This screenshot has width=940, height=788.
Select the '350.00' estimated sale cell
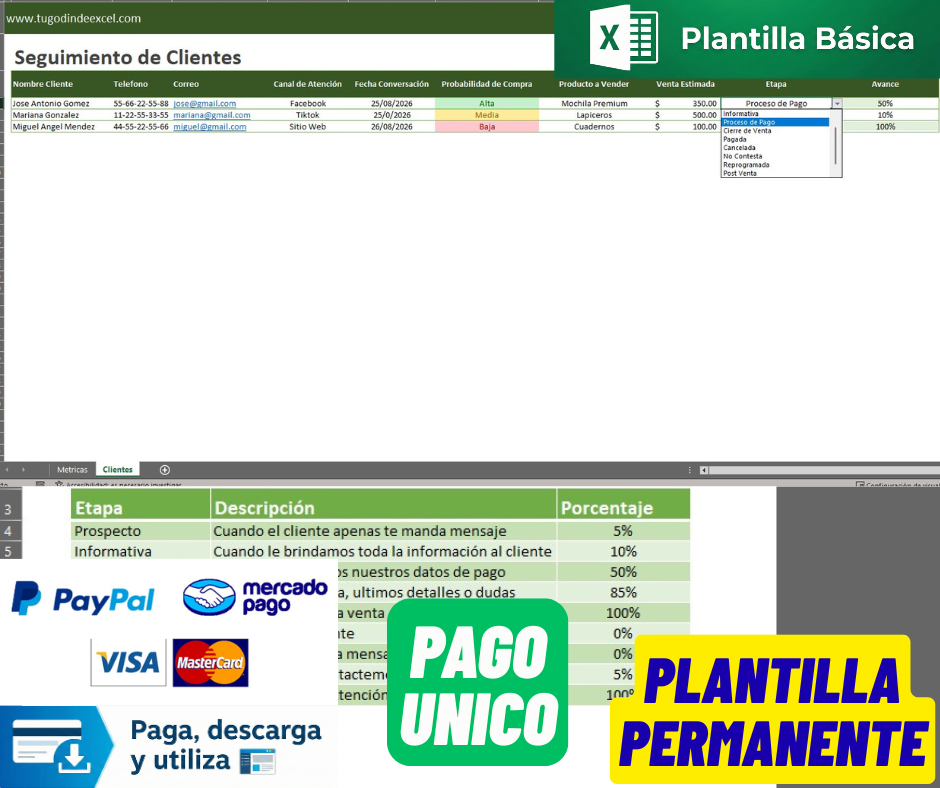tap(685, 103)
